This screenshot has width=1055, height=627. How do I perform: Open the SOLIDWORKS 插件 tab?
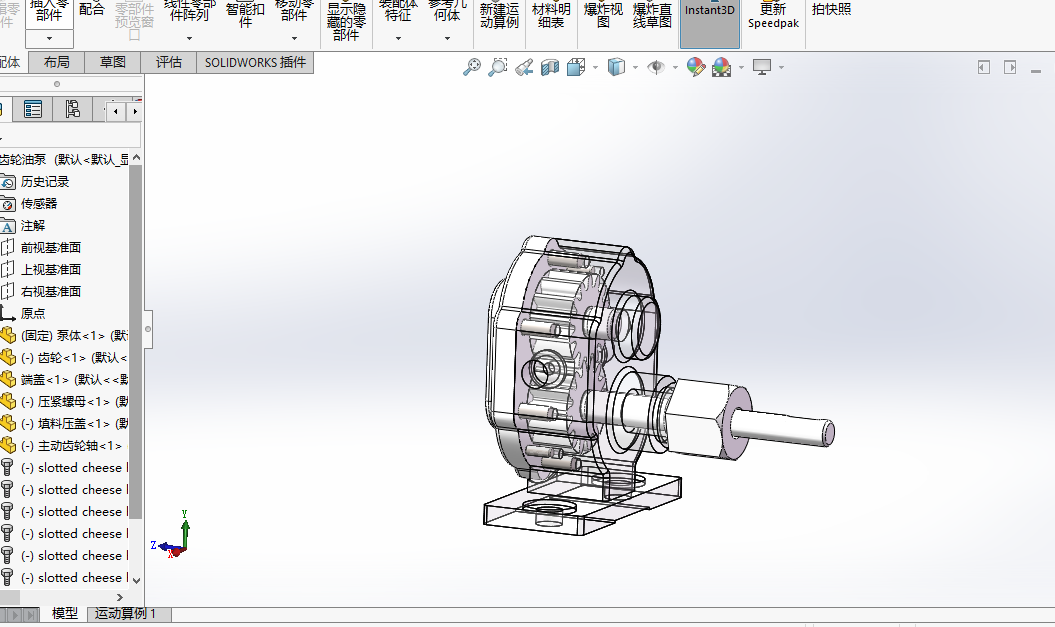point(255,62)
